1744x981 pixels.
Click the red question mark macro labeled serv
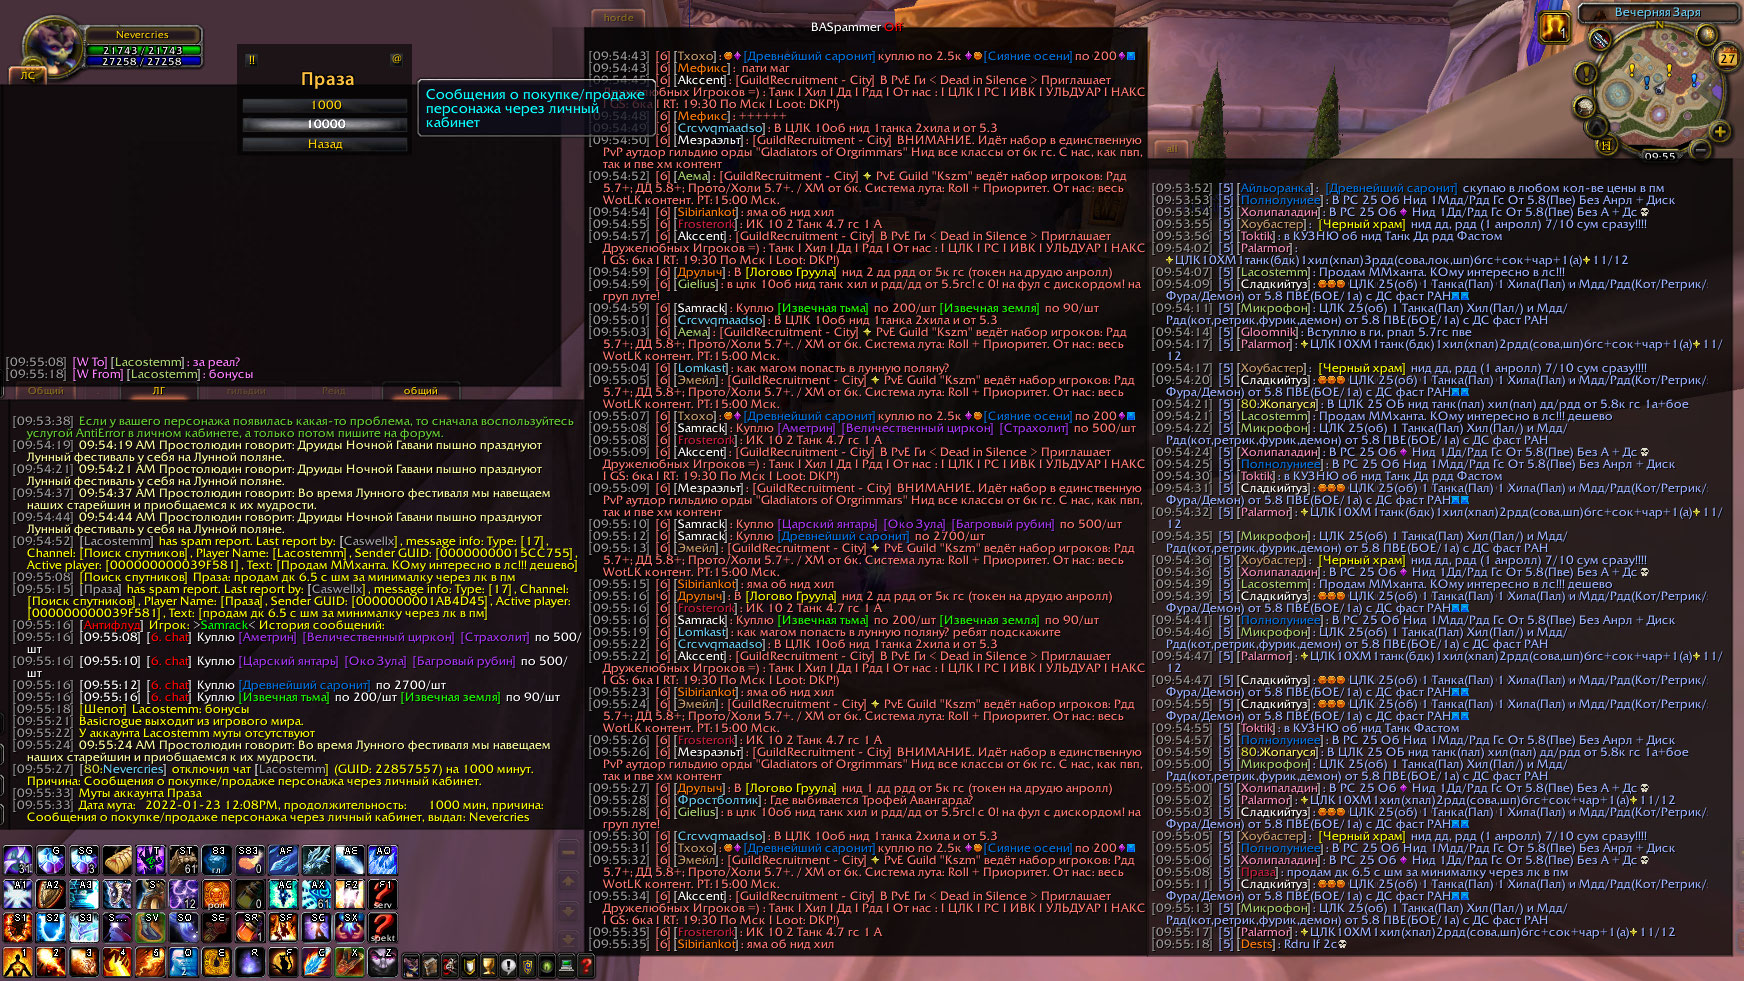[x=382, y=894]
